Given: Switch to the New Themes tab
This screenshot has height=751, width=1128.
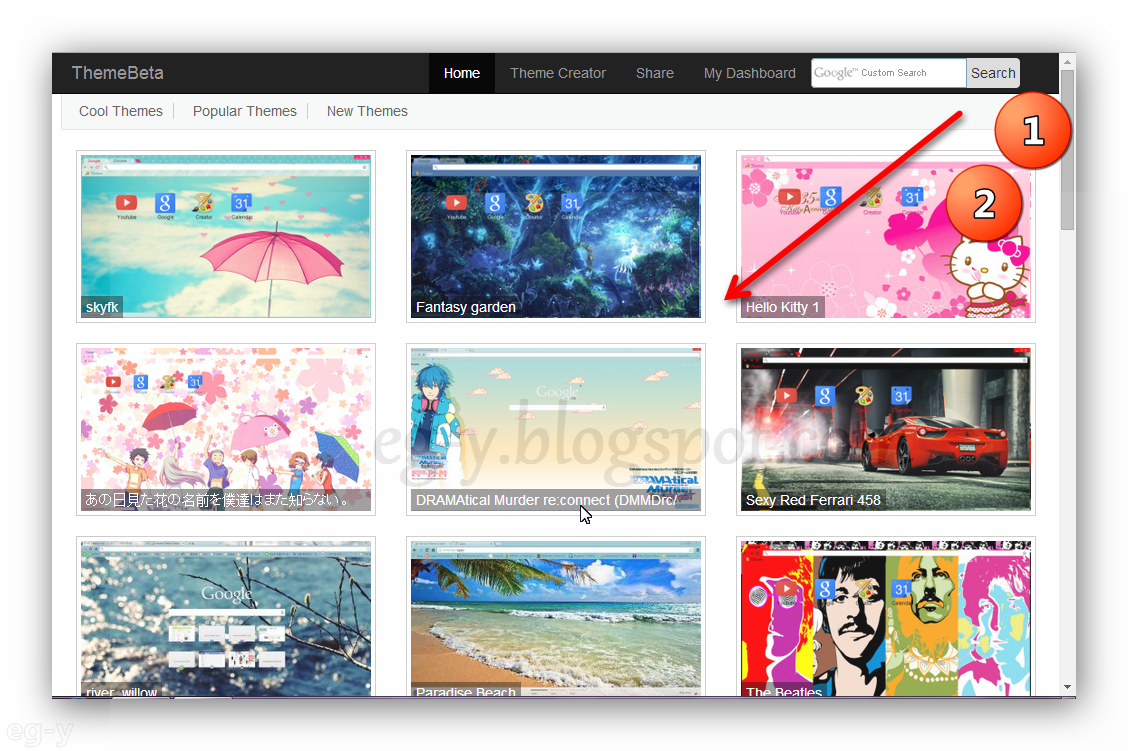Looking at the screenshot, I should click(x=367, y=111).
